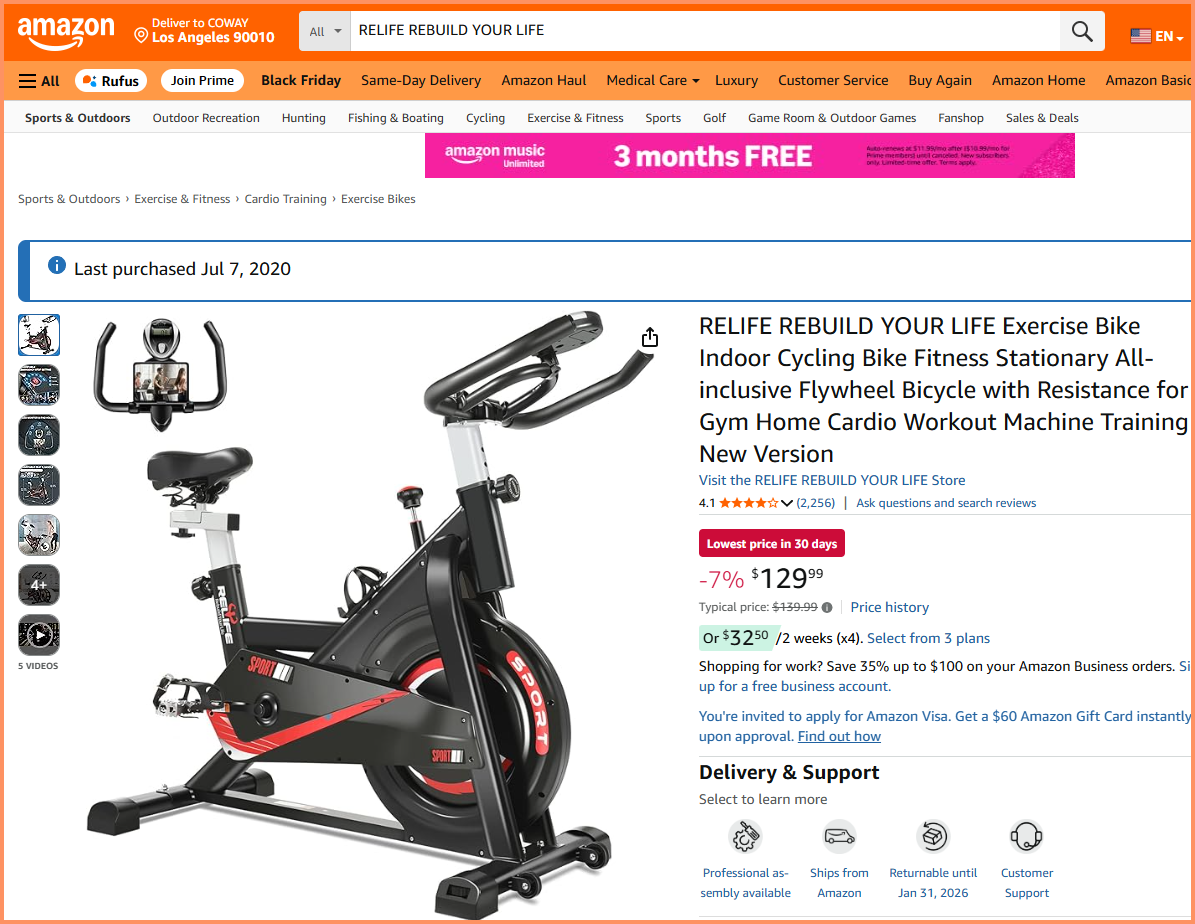Open the All hamburger menu
The image size is (1195, 924).
pyautogui.click(x=39, y=81)
